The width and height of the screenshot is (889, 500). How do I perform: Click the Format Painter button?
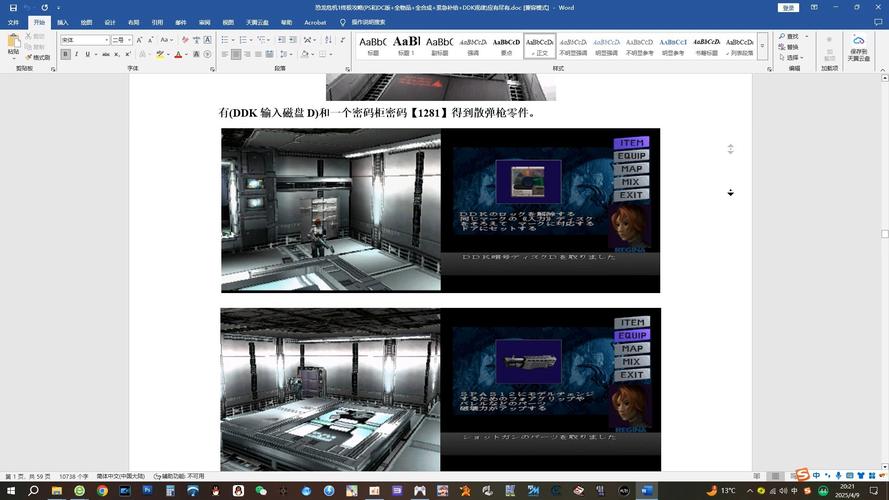pyautogui.click(x=37, y=57)
